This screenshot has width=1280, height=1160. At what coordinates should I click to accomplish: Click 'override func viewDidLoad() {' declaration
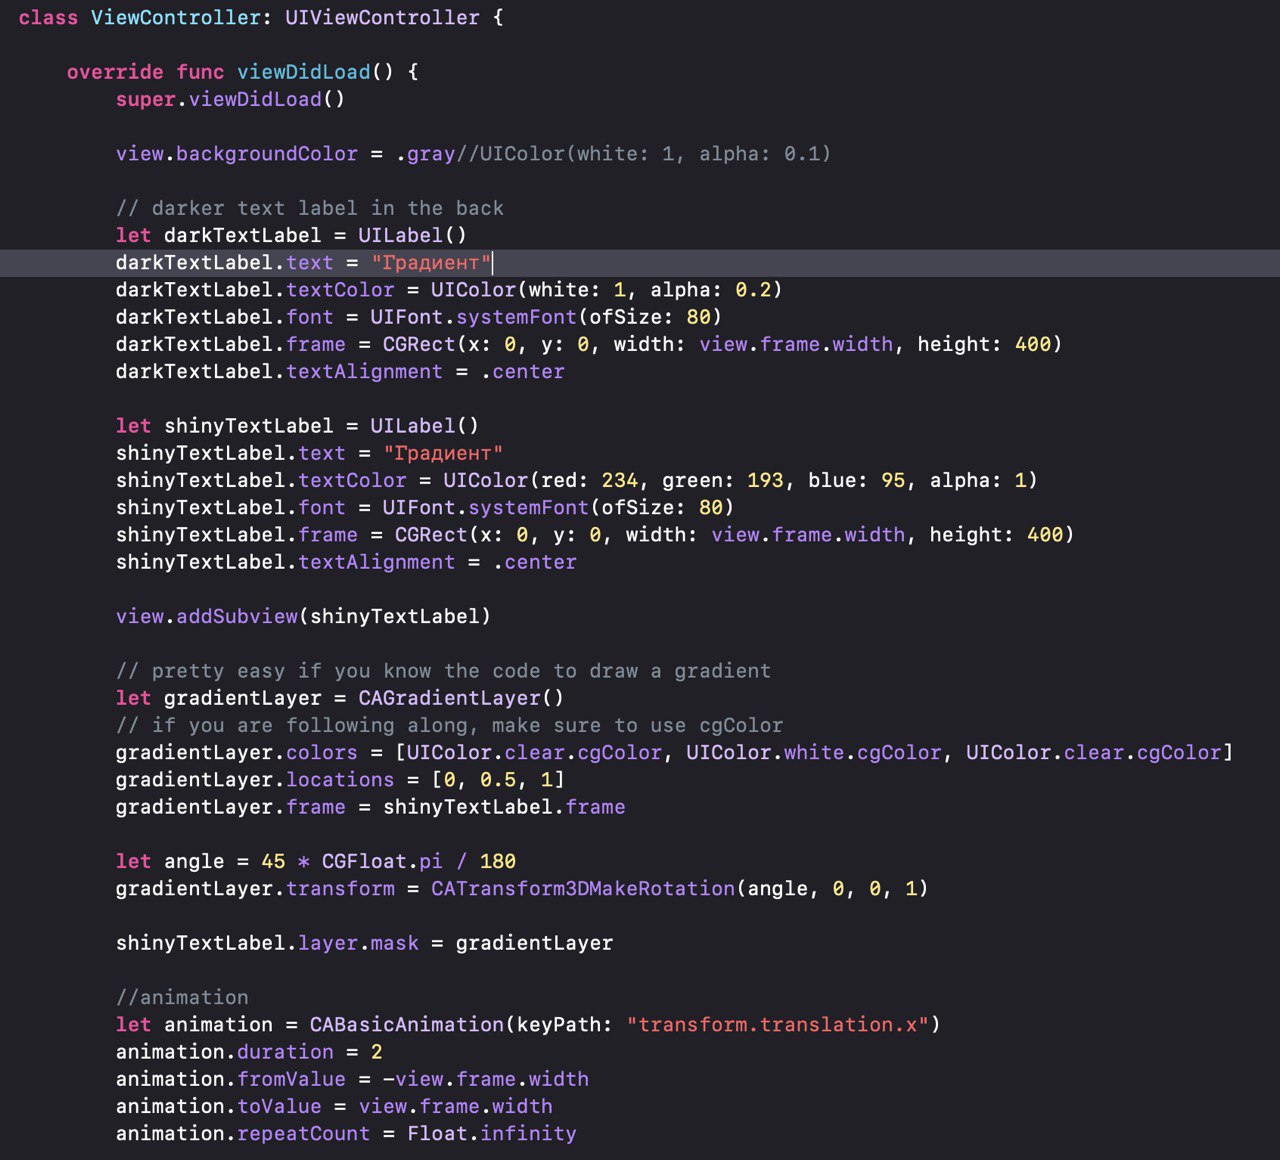coord(243,72)
